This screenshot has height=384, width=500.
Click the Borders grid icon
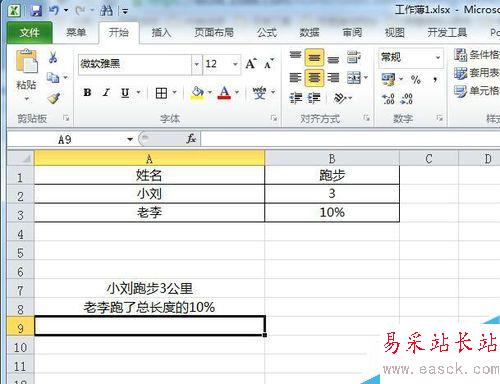tap(161, 93)
